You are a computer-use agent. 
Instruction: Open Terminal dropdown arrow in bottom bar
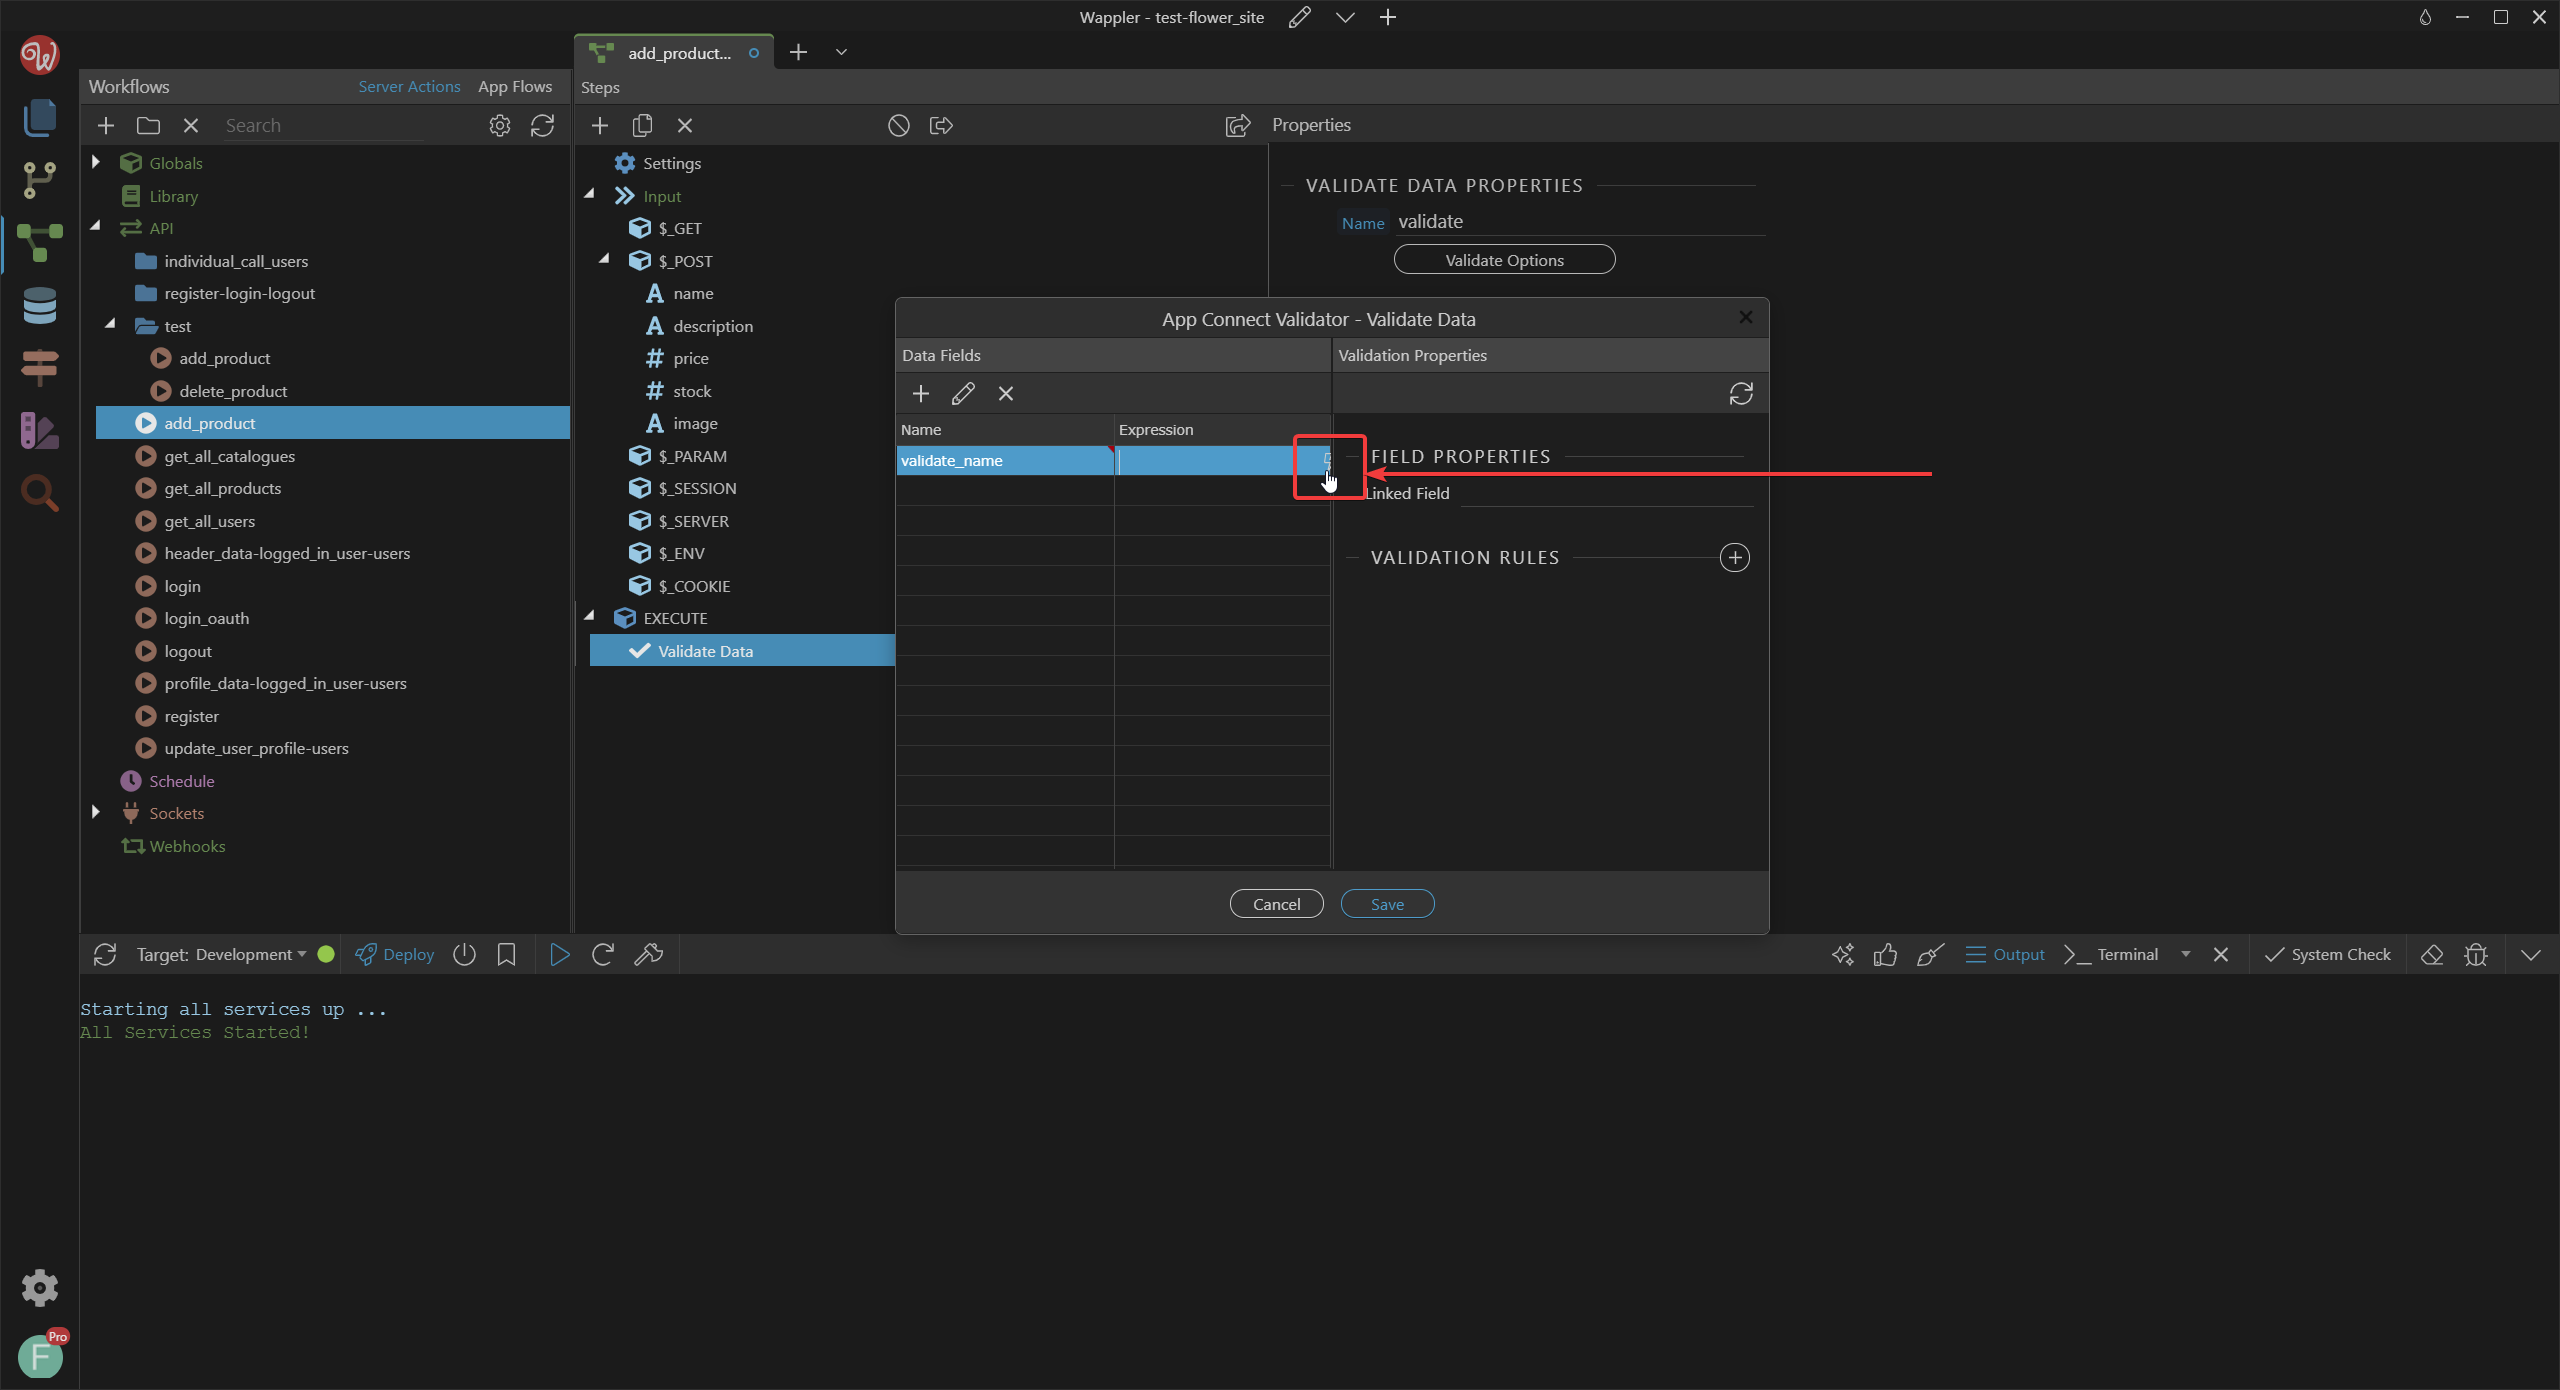[2186, 954]
